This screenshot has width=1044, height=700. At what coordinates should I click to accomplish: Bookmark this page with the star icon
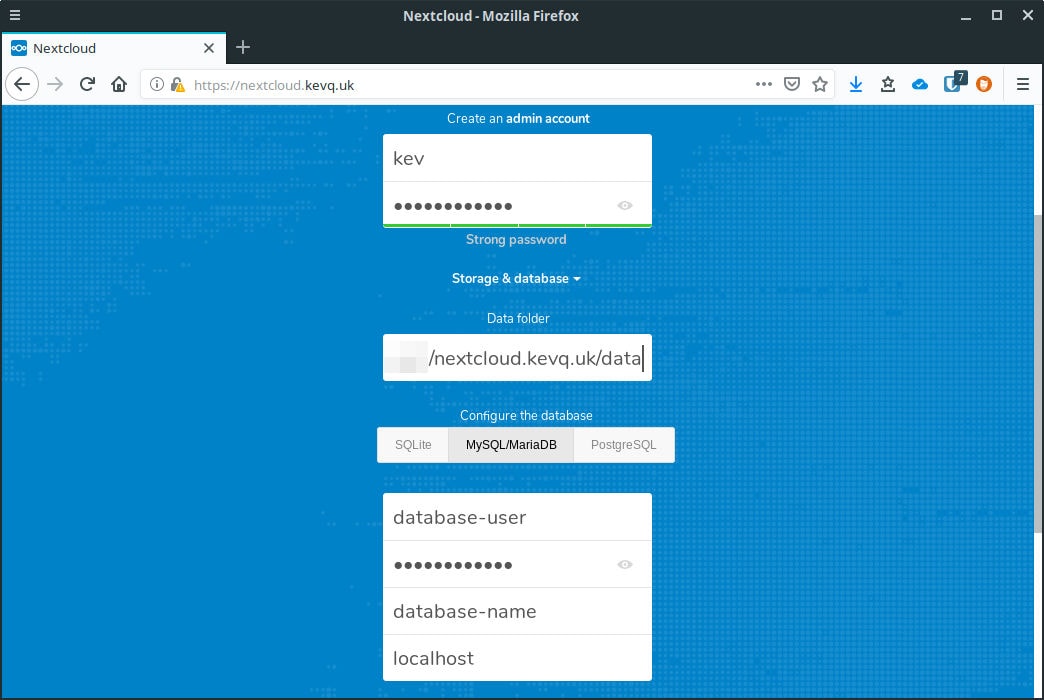tap(820, 84)
